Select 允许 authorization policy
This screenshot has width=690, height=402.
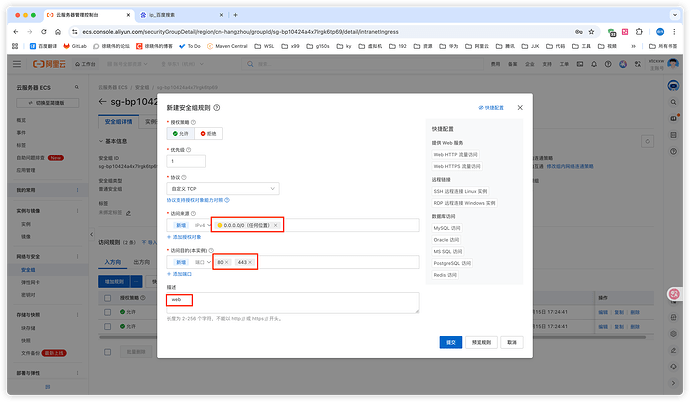pos(182,133)
